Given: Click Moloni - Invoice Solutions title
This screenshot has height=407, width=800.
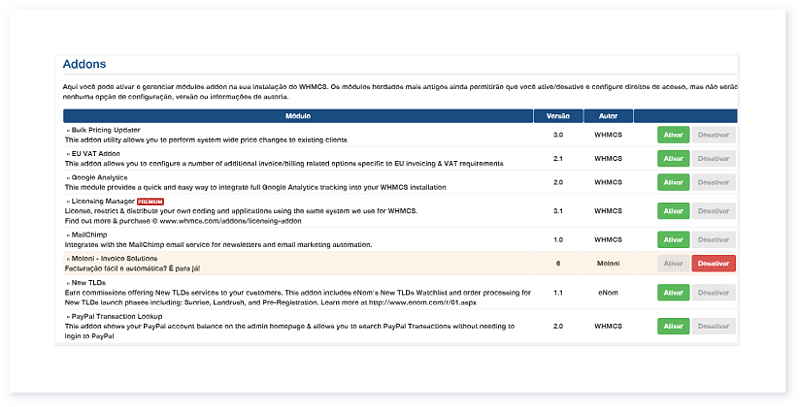Looking at the screenshot, I should pos(114,259).
